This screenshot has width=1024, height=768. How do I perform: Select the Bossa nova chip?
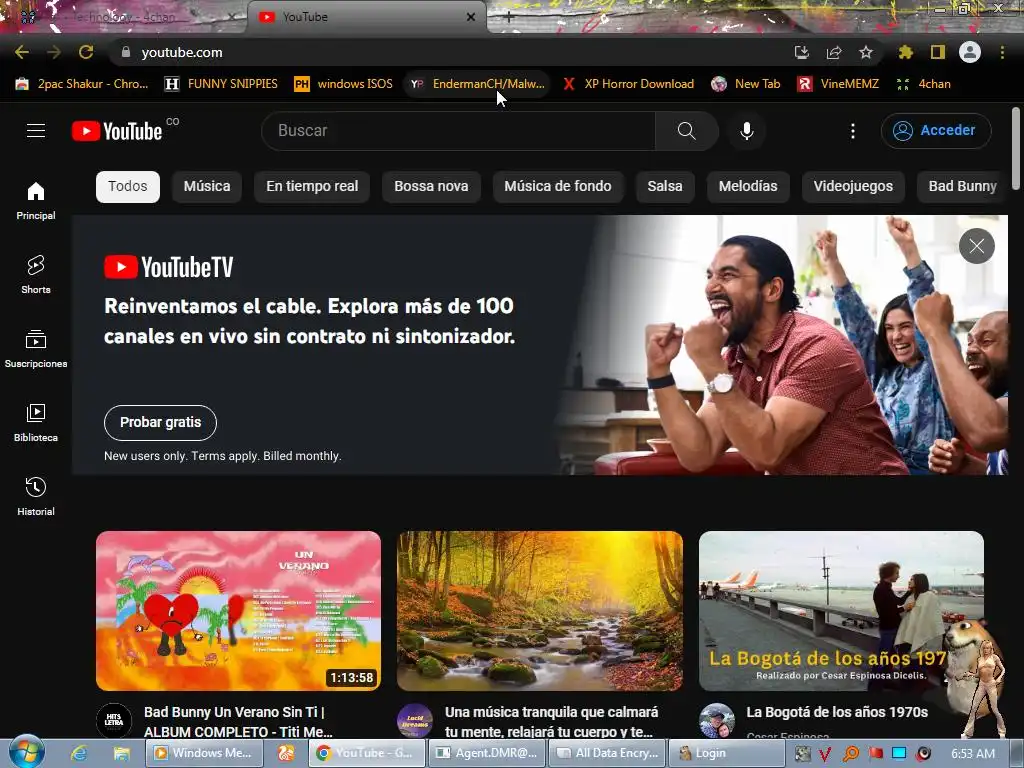(x=431, y=187)
